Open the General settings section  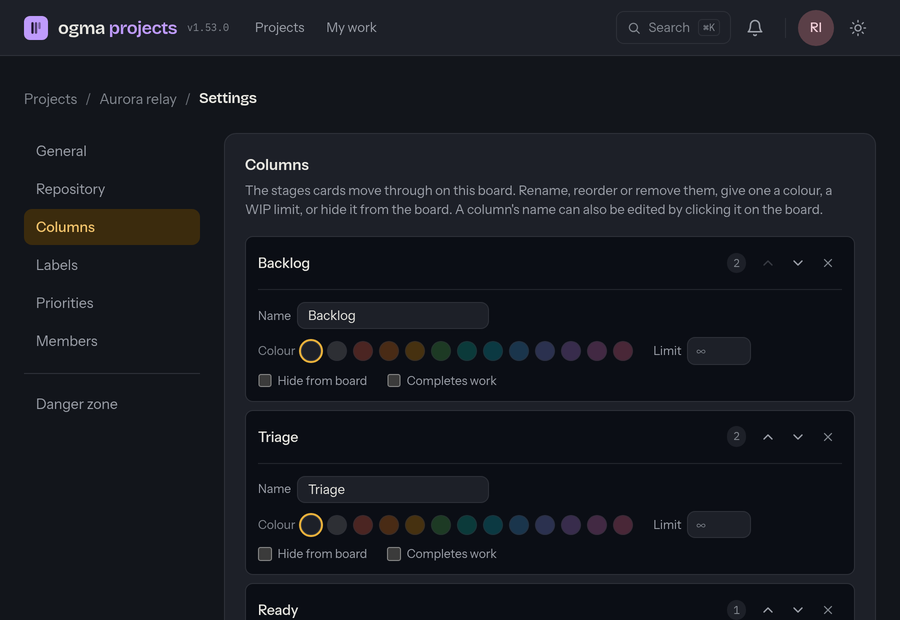pos(112,151)
